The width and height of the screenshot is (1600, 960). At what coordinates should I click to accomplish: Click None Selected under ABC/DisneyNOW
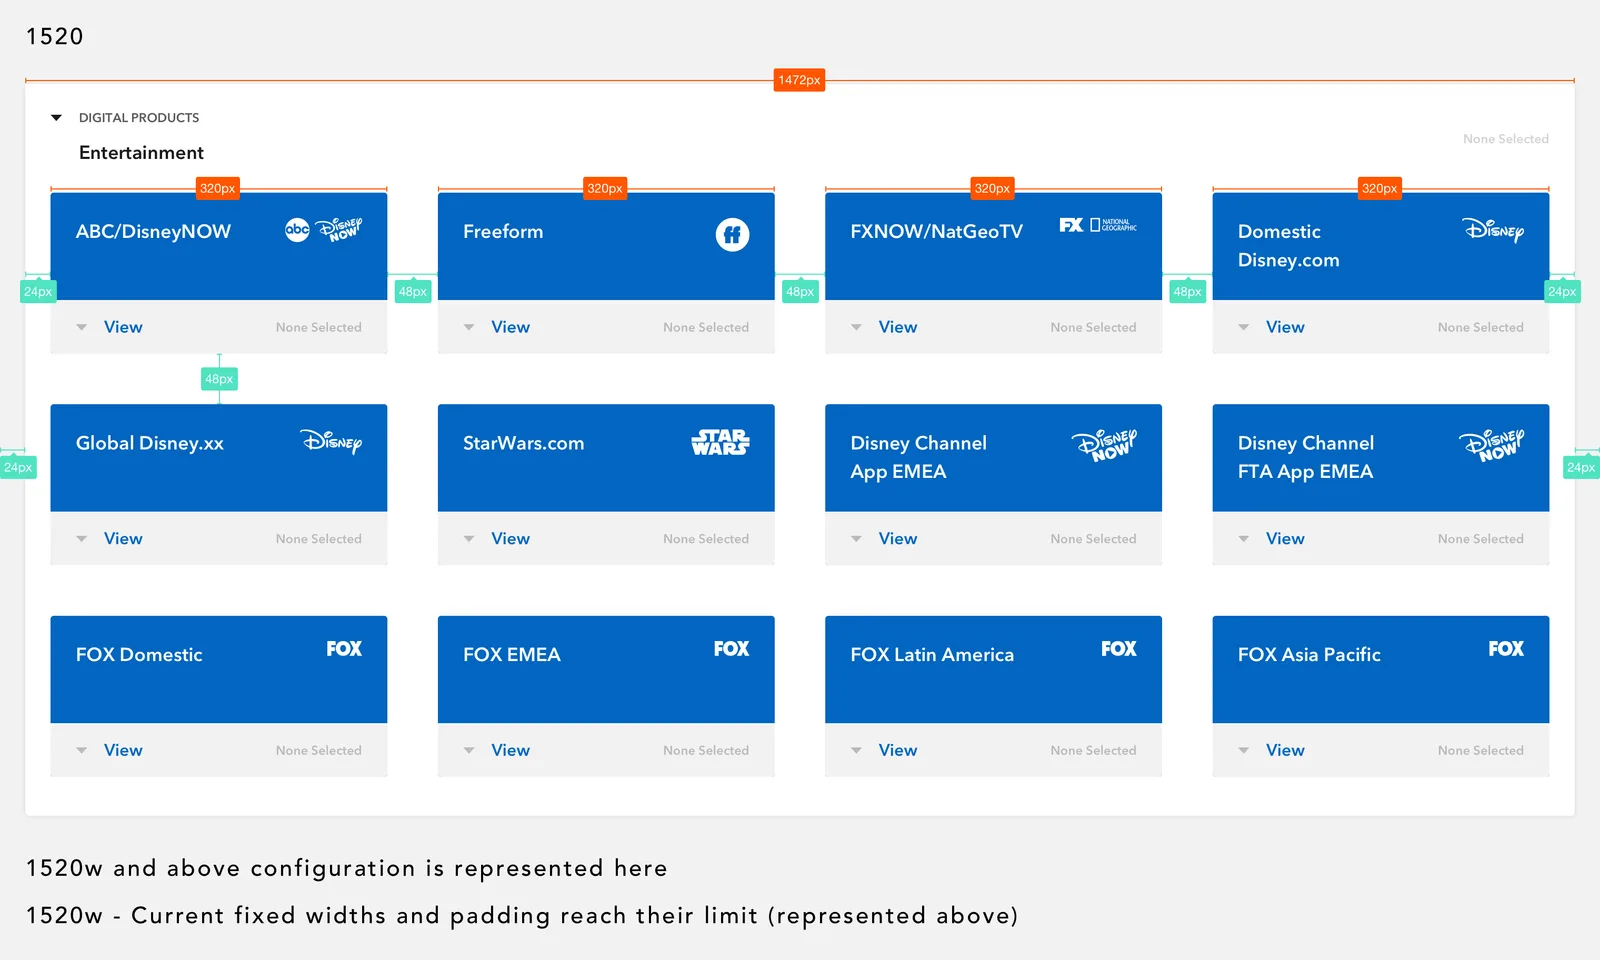(x=319, y=327)
